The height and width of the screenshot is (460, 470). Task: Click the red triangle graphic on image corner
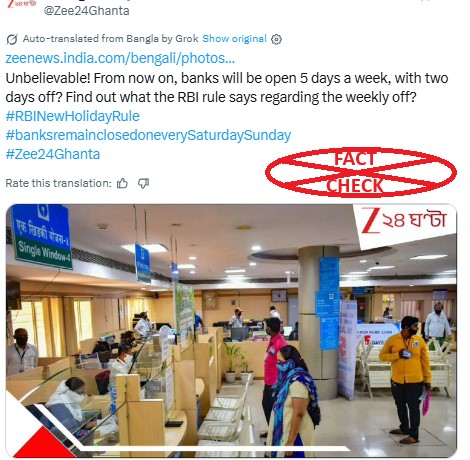tap(43, 445)
